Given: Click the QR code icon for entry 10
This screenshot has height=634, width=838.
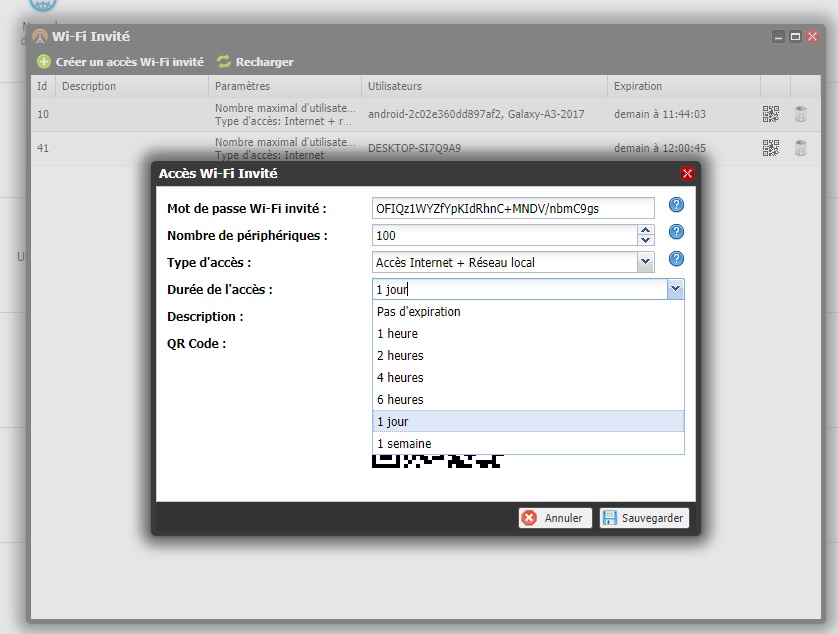Looking at the screenshot, I should click(770, 114).
